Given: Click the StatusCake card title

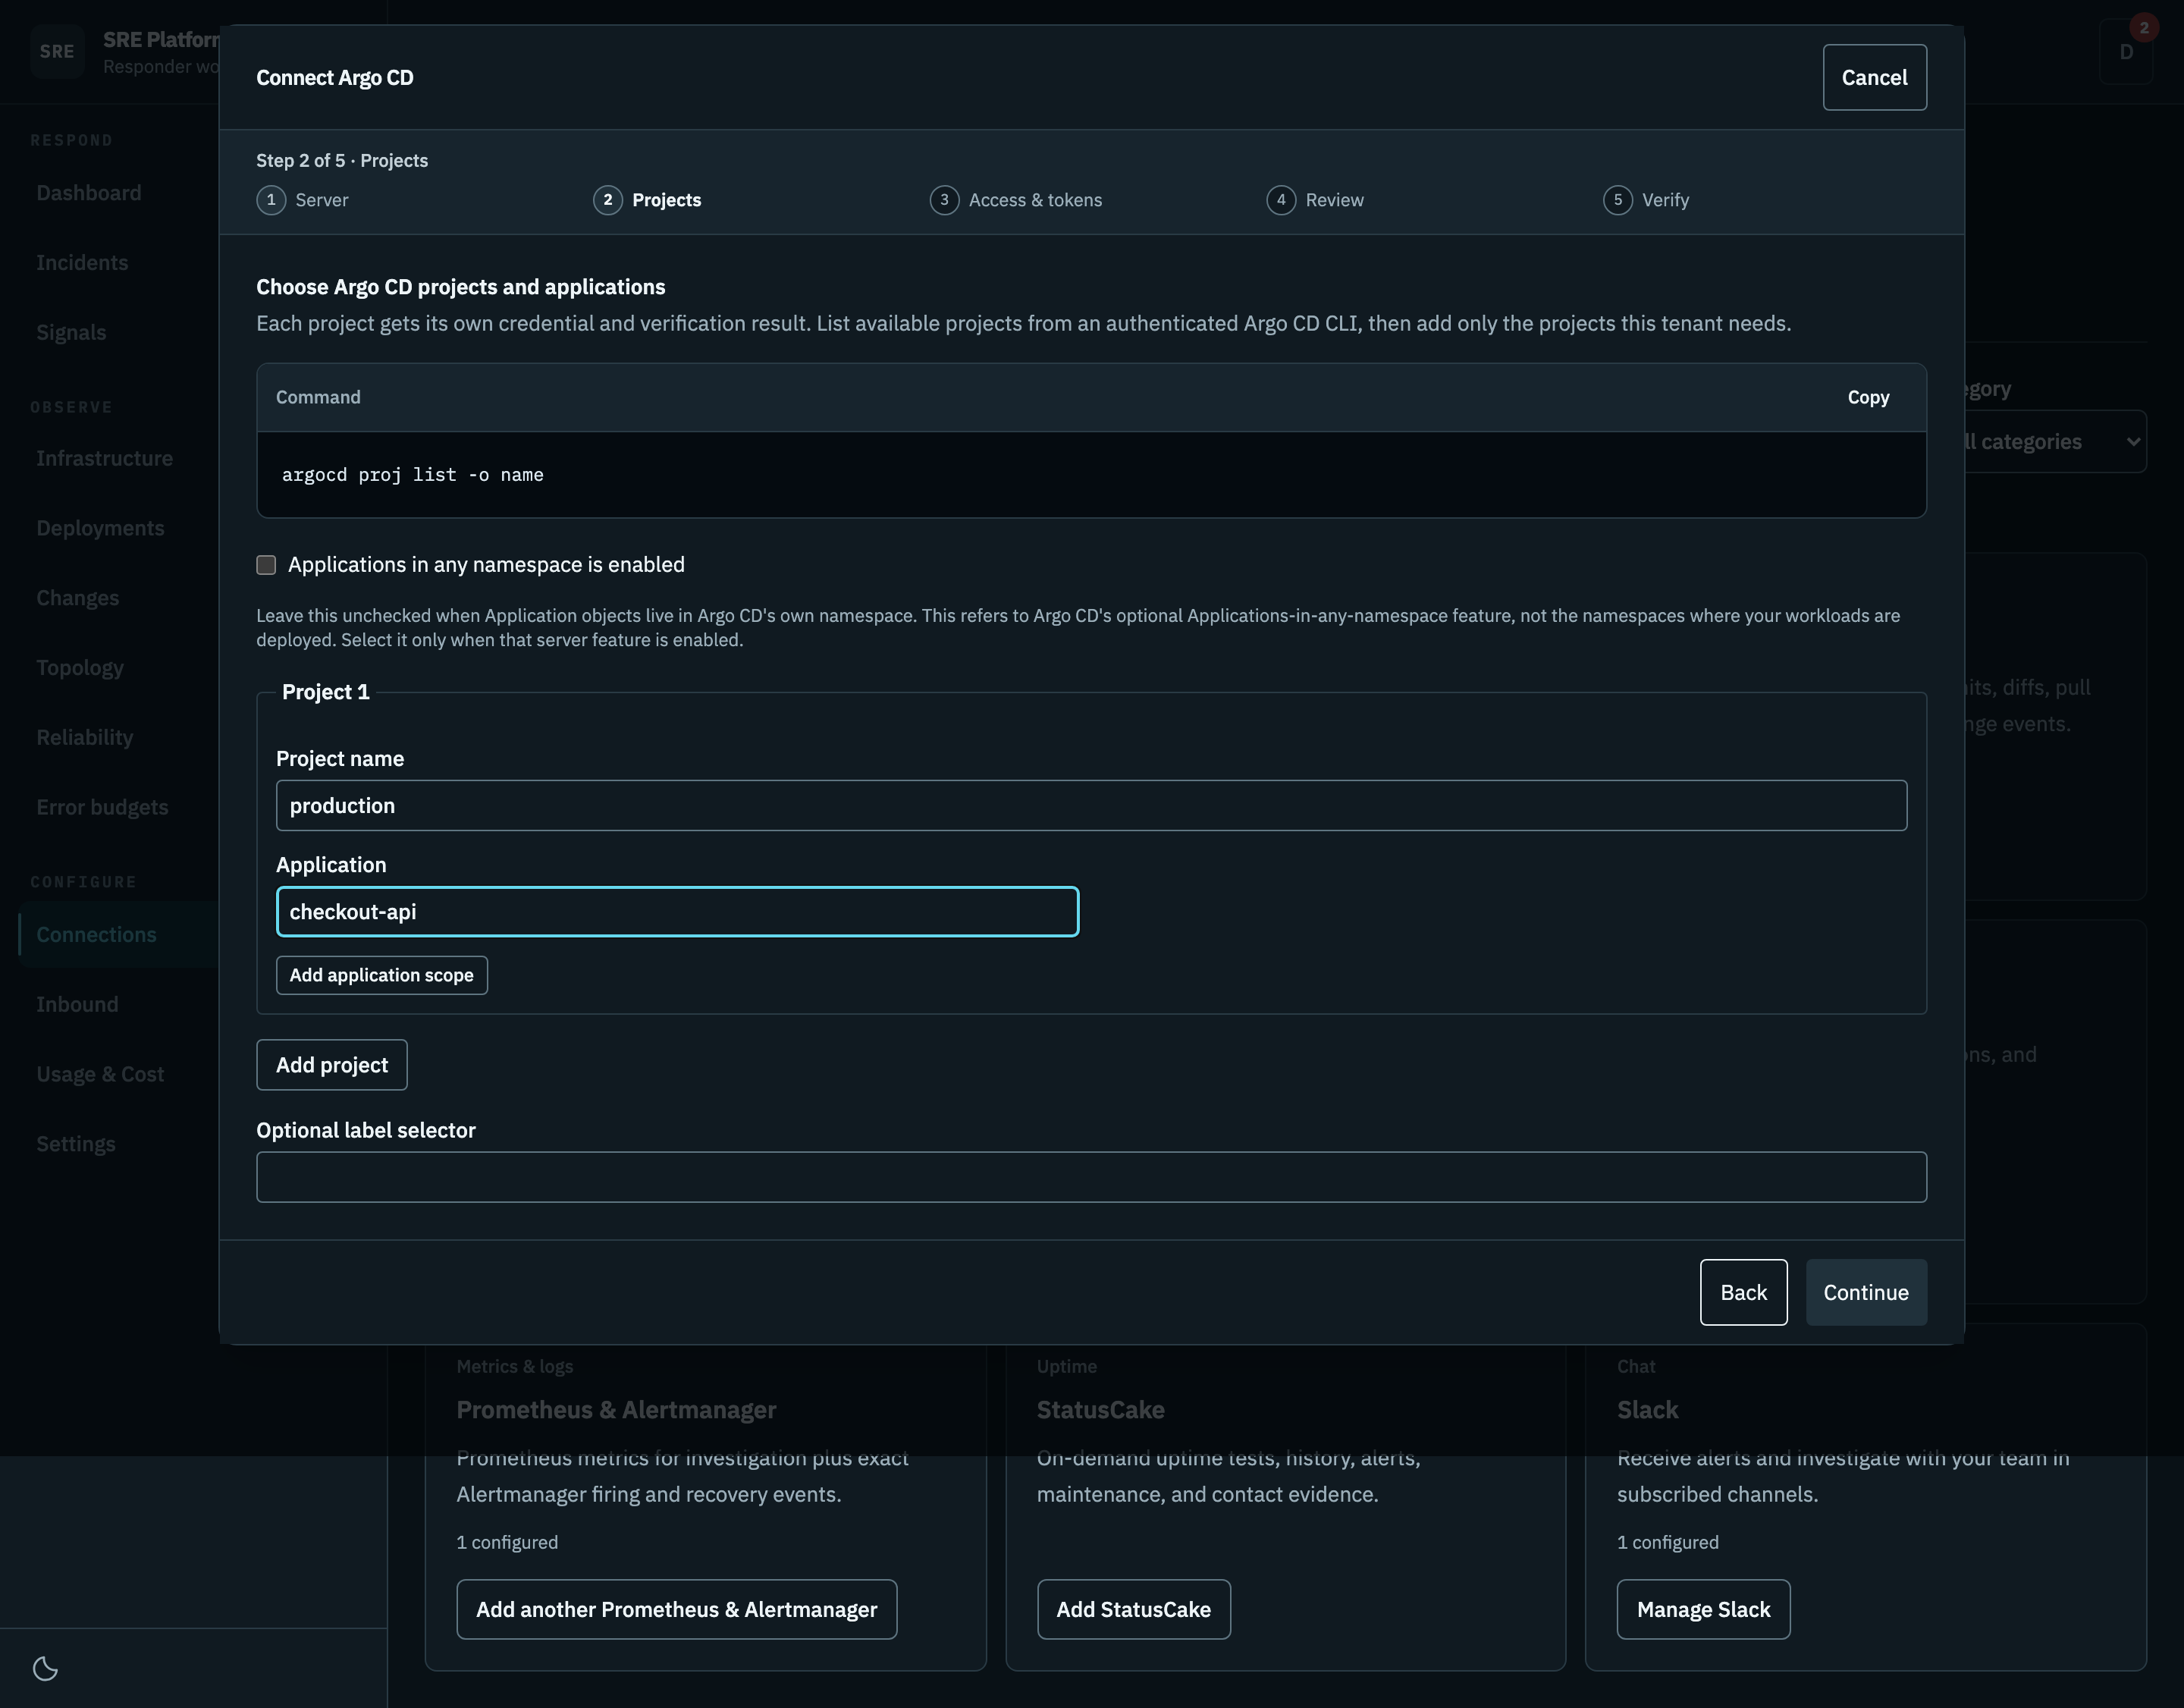Looking at the screenshot, I should pos(1100,1410).
